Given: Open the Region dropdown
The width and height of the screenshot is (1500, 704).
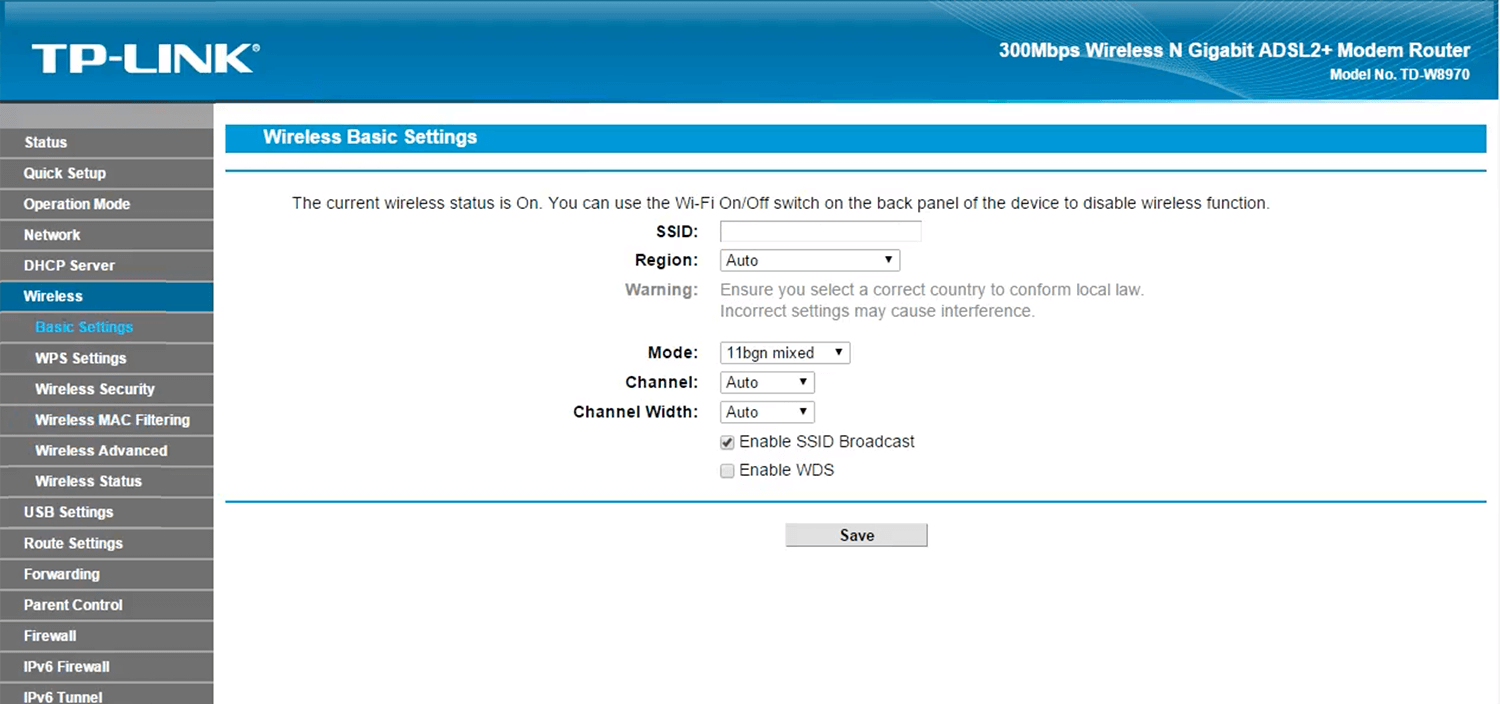Looking at the screenshot, I should pyautogui.click(x=809, y=261).
